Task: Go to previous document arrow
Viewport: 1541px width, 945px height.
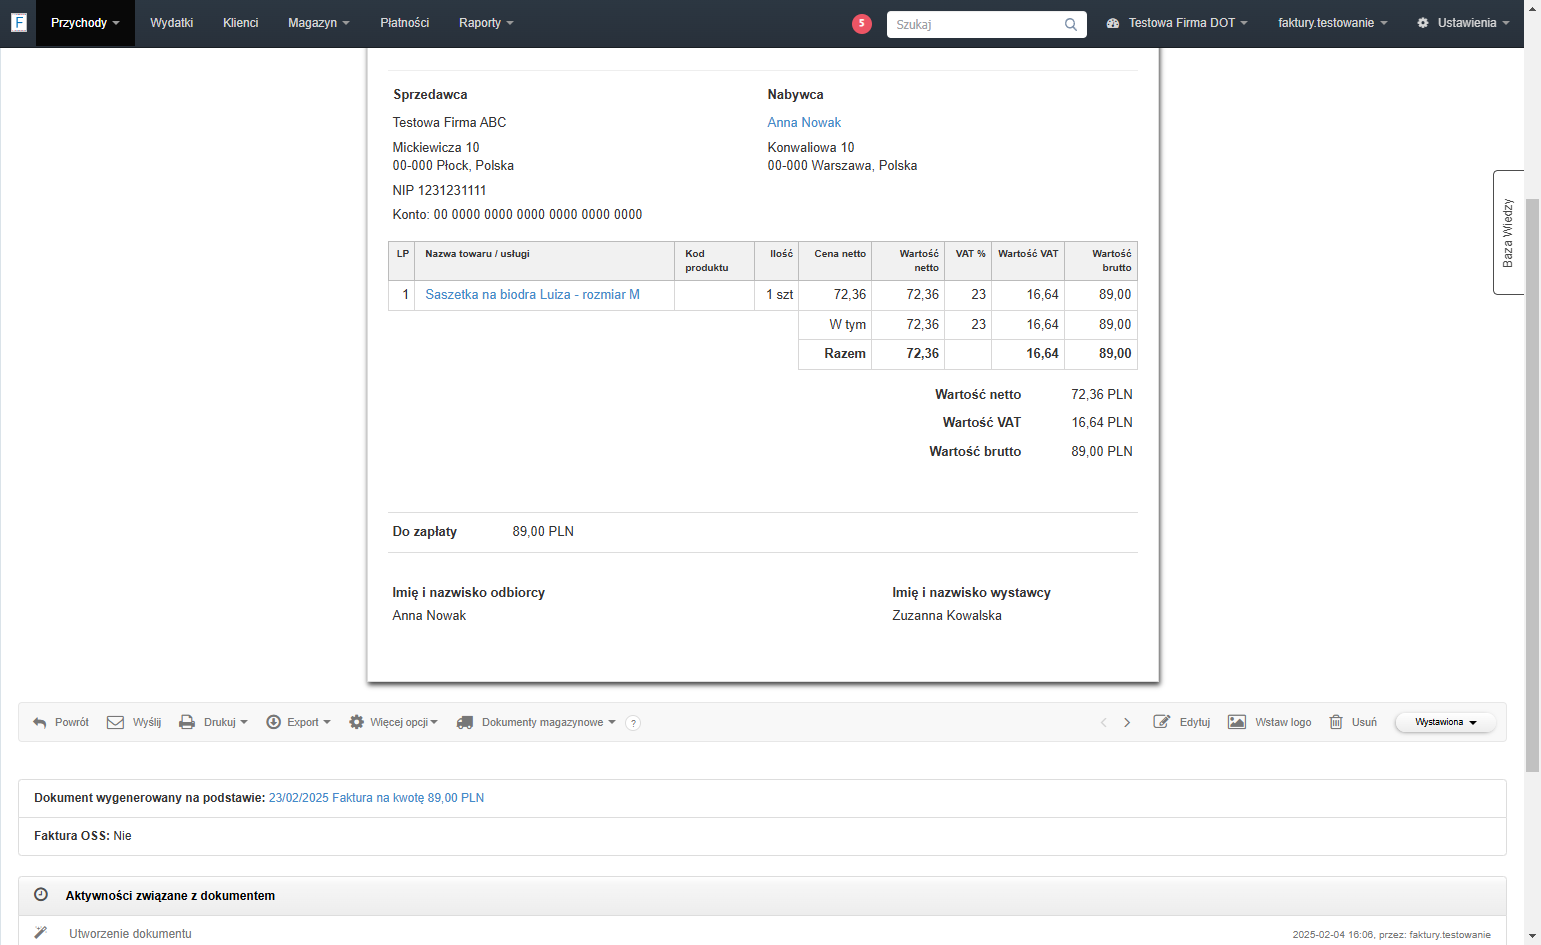Action: (x=1104, y=722)
